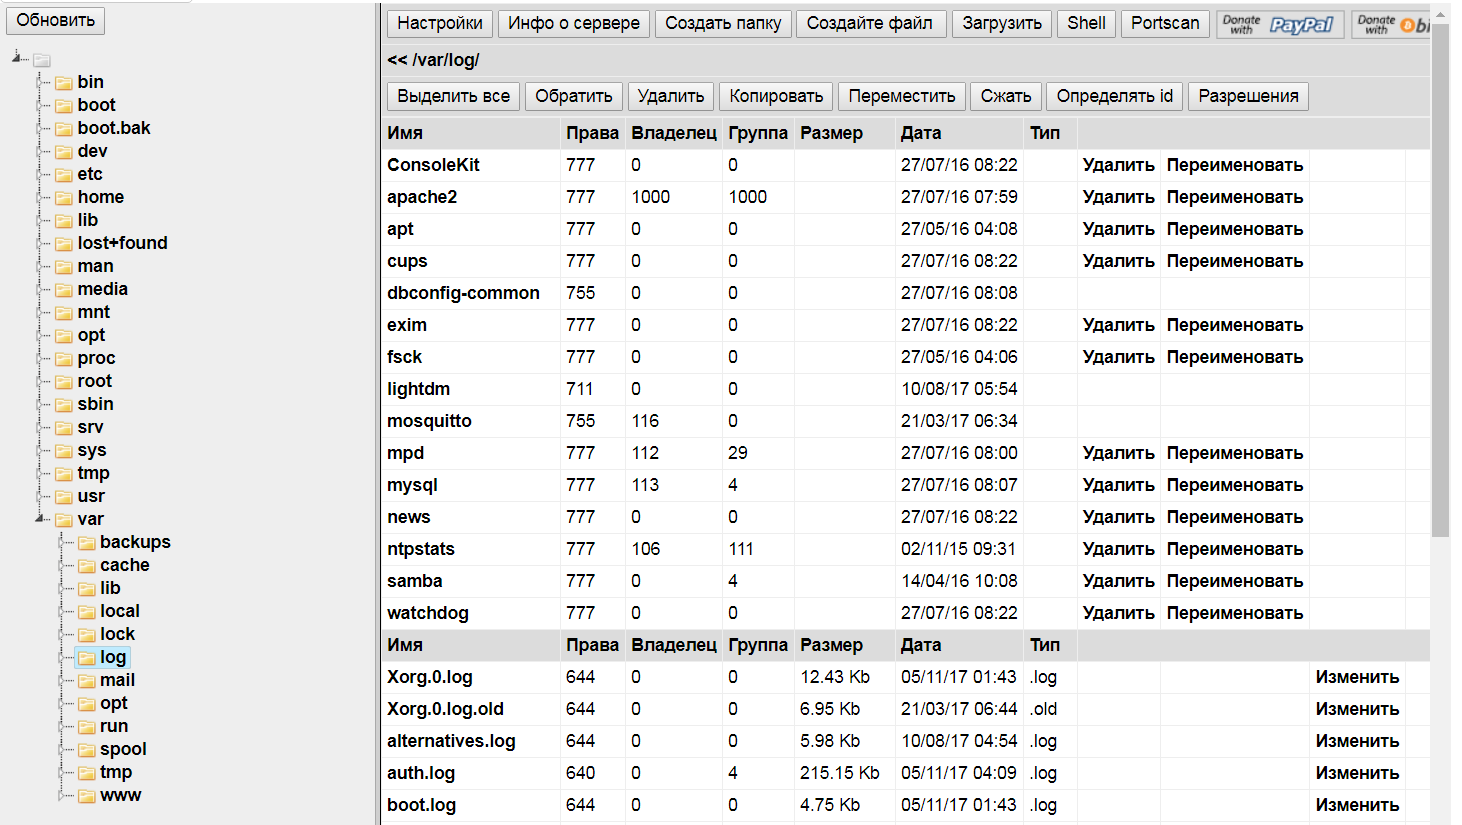
Task: Click the Переместить move button
Action: click(x=902, y=96)
